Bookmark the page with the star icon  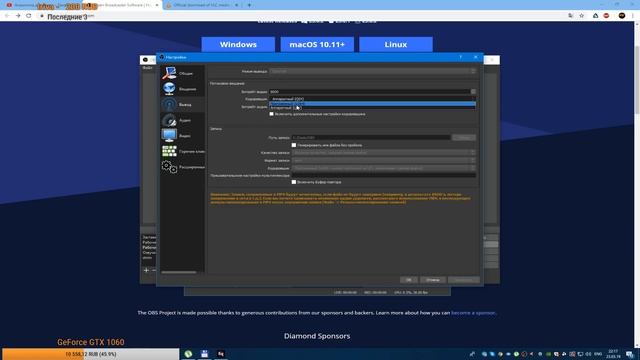pos(582,16)
